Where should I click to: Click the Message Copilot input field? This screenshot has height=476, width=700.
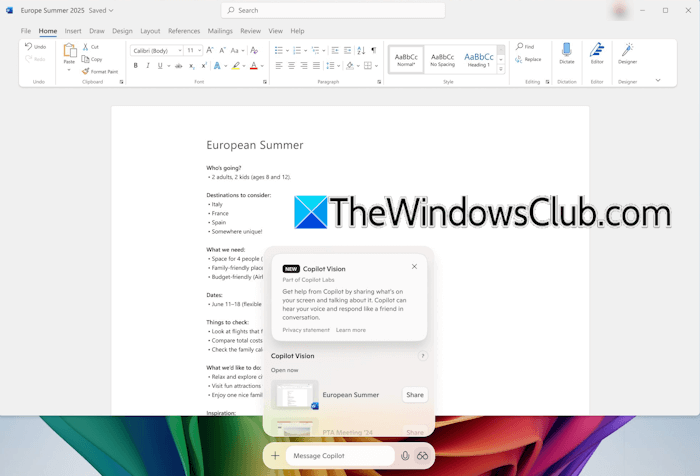click(x=340, y=455)
